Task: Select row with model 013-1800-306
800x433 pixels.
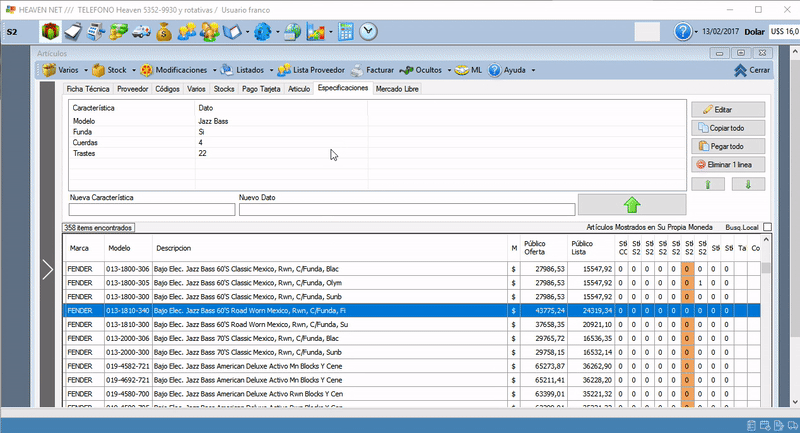Action: point(412,269)
